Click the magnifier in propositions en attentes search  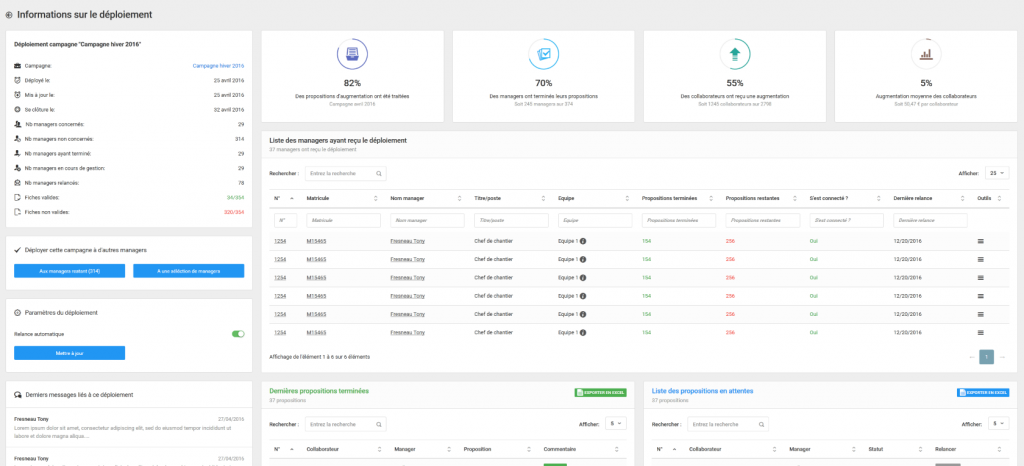point(761,424)
